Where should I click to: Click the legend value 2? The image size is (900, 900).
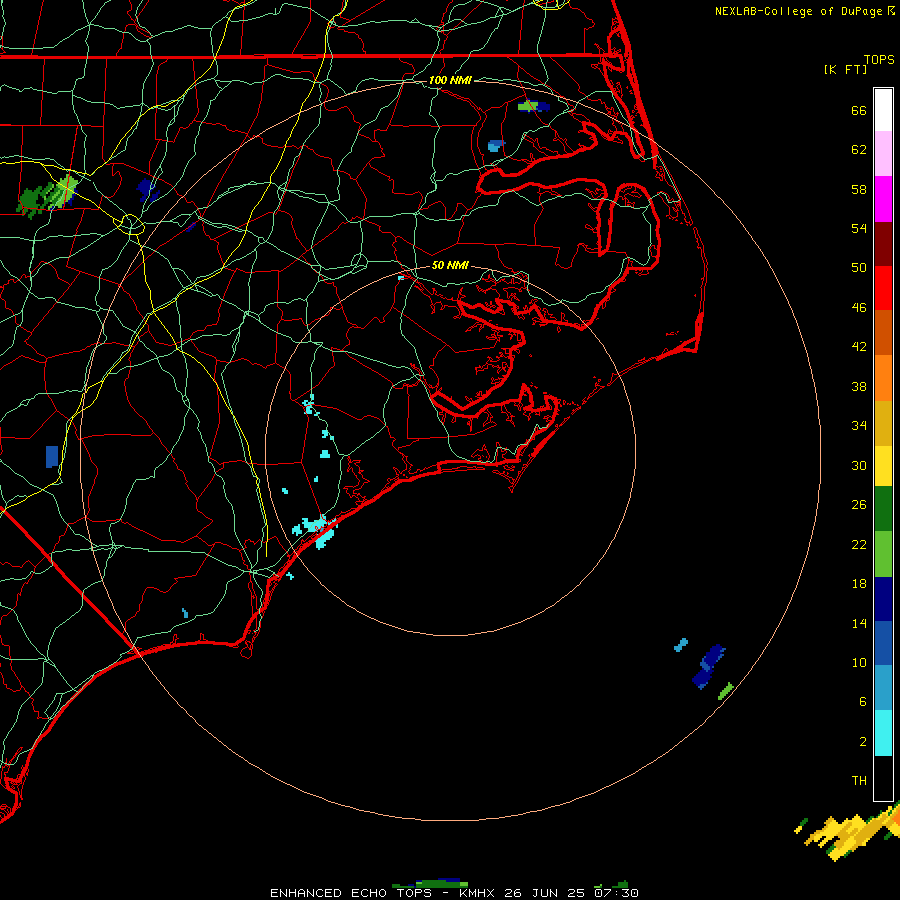click(863, 742)
